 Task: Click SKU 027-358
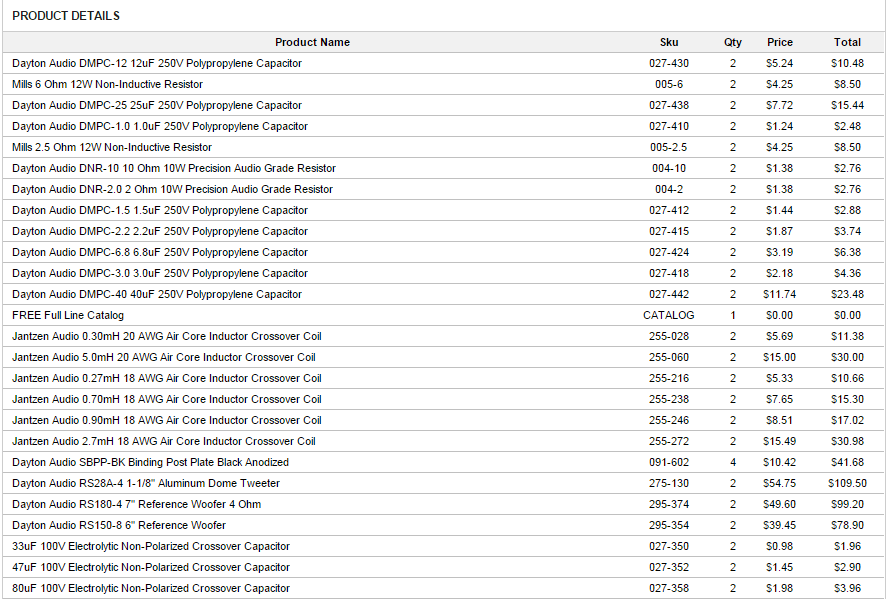pos(669,588)
